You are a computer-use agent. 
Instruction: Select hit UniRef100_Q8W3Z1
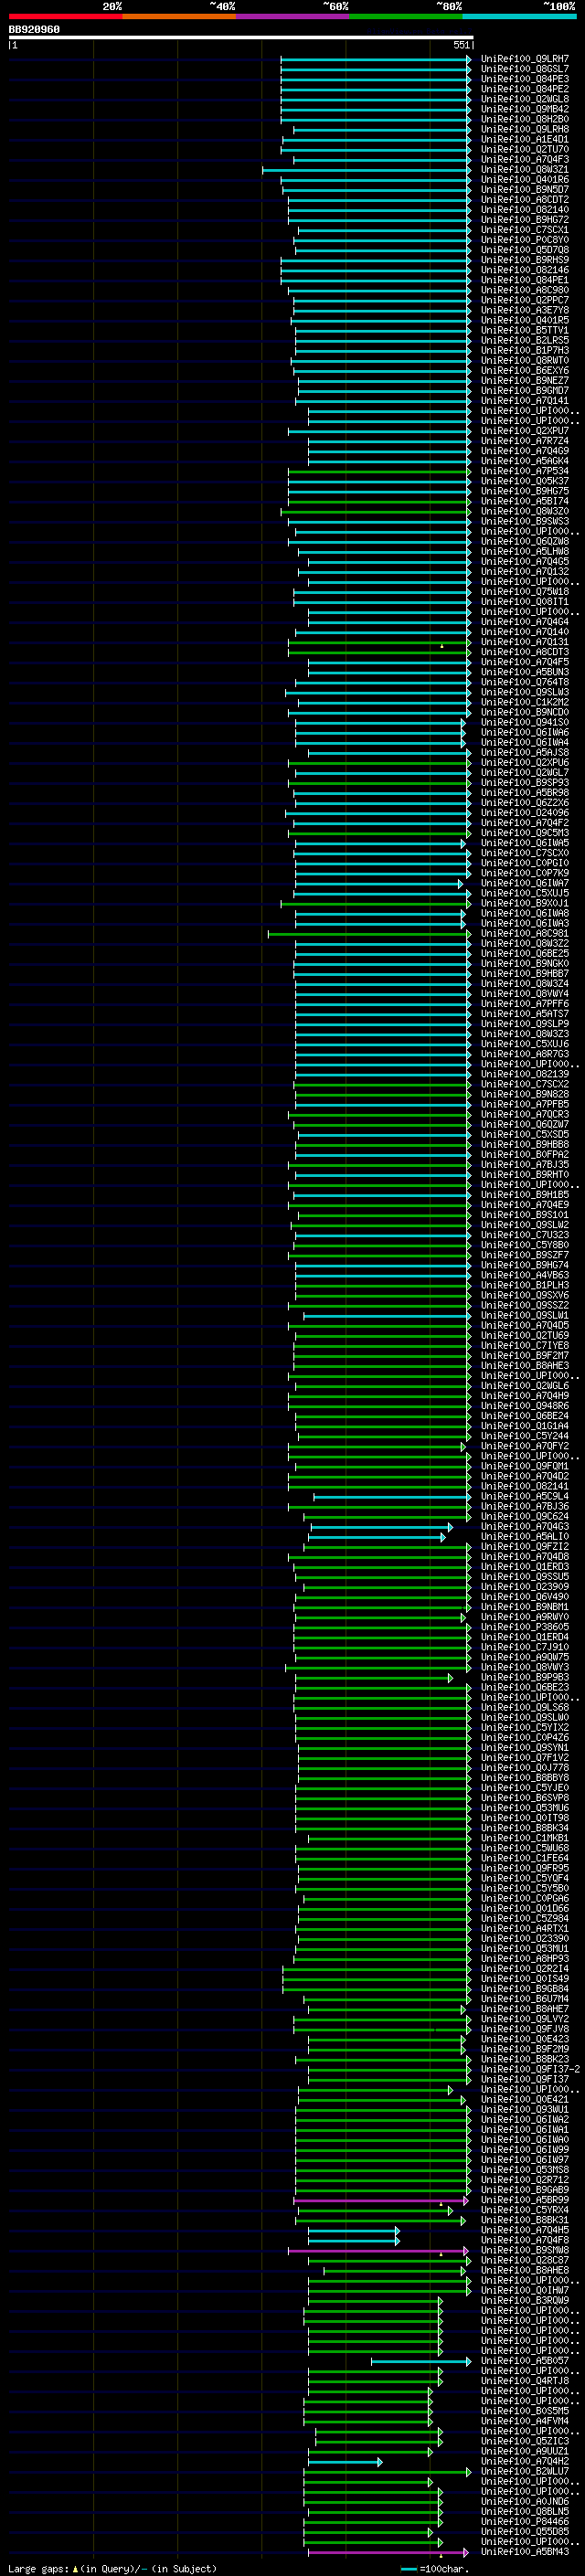[x=524, y=170]
